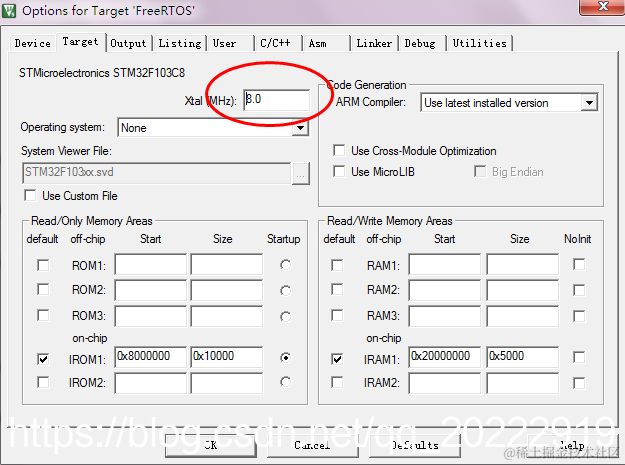Open the Asm tab
625x465 pixels.
click(326, 43)
